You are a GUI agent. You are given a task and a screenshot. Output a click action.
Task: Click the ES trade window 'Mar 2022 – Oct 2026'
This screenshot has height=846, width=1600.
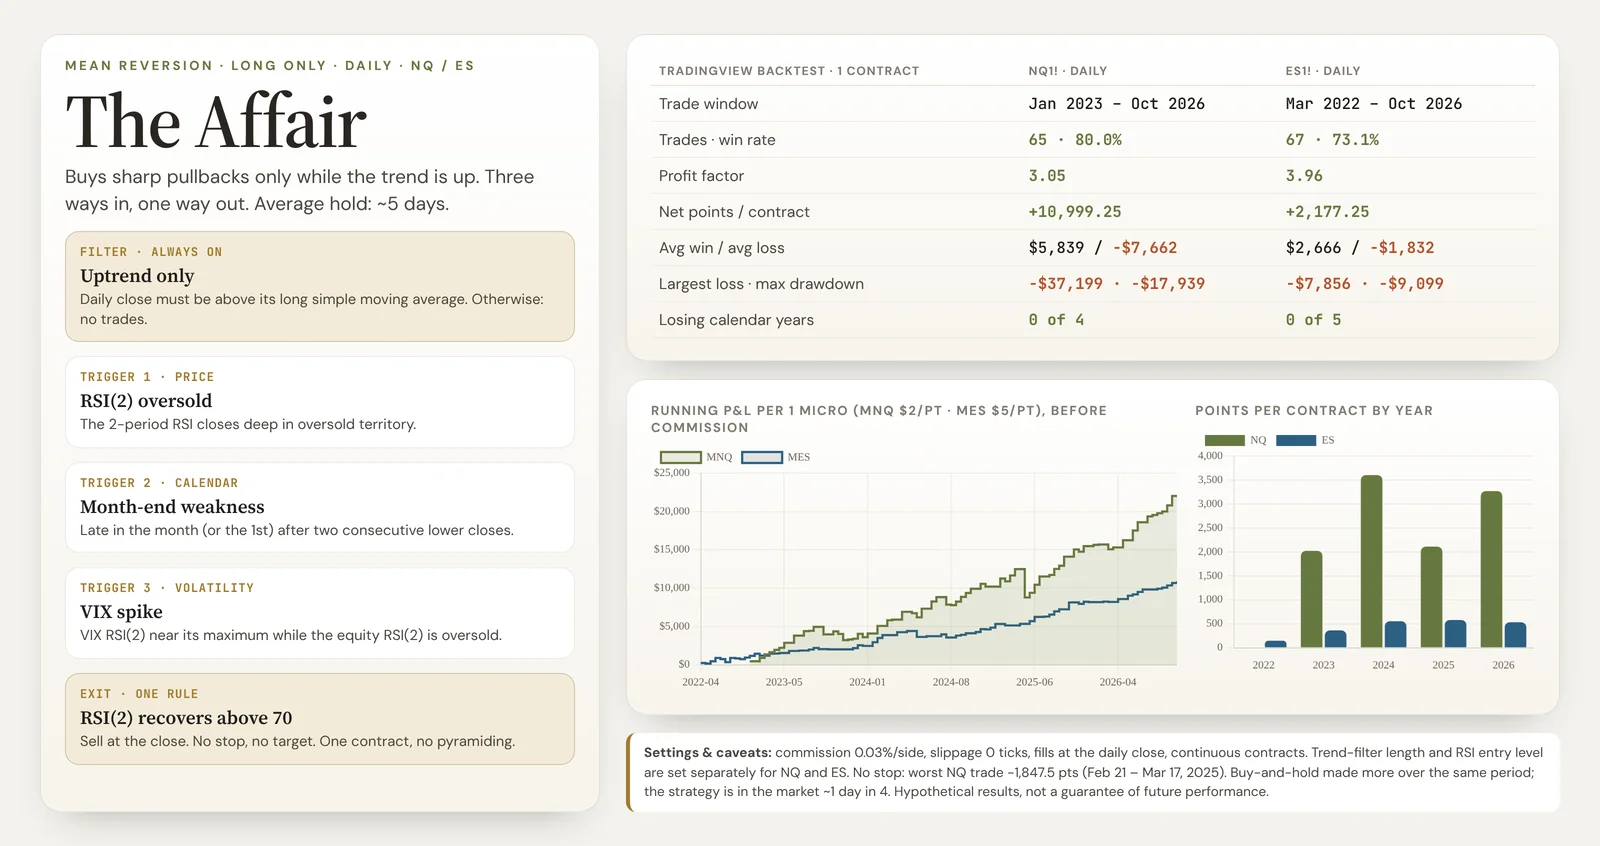click(x=1373, y=104)
